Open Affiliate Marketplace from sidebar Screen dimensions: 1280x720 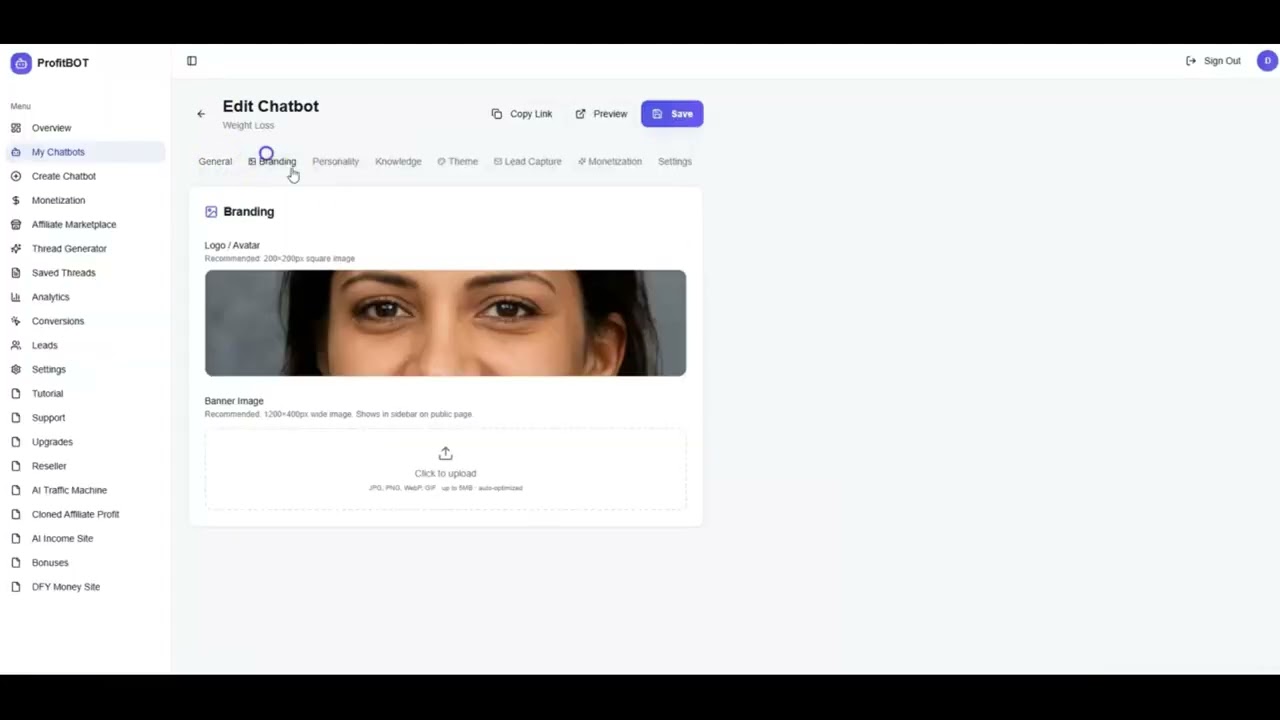click(x=85, y=224)
